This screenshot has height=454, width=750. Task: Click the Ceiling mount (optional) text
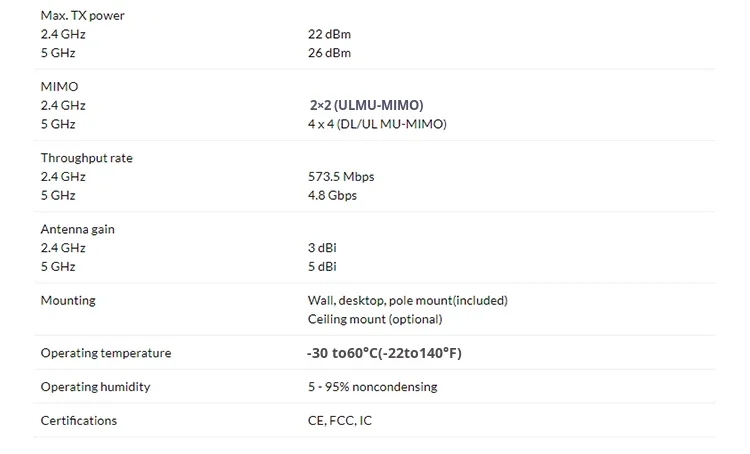375,319
